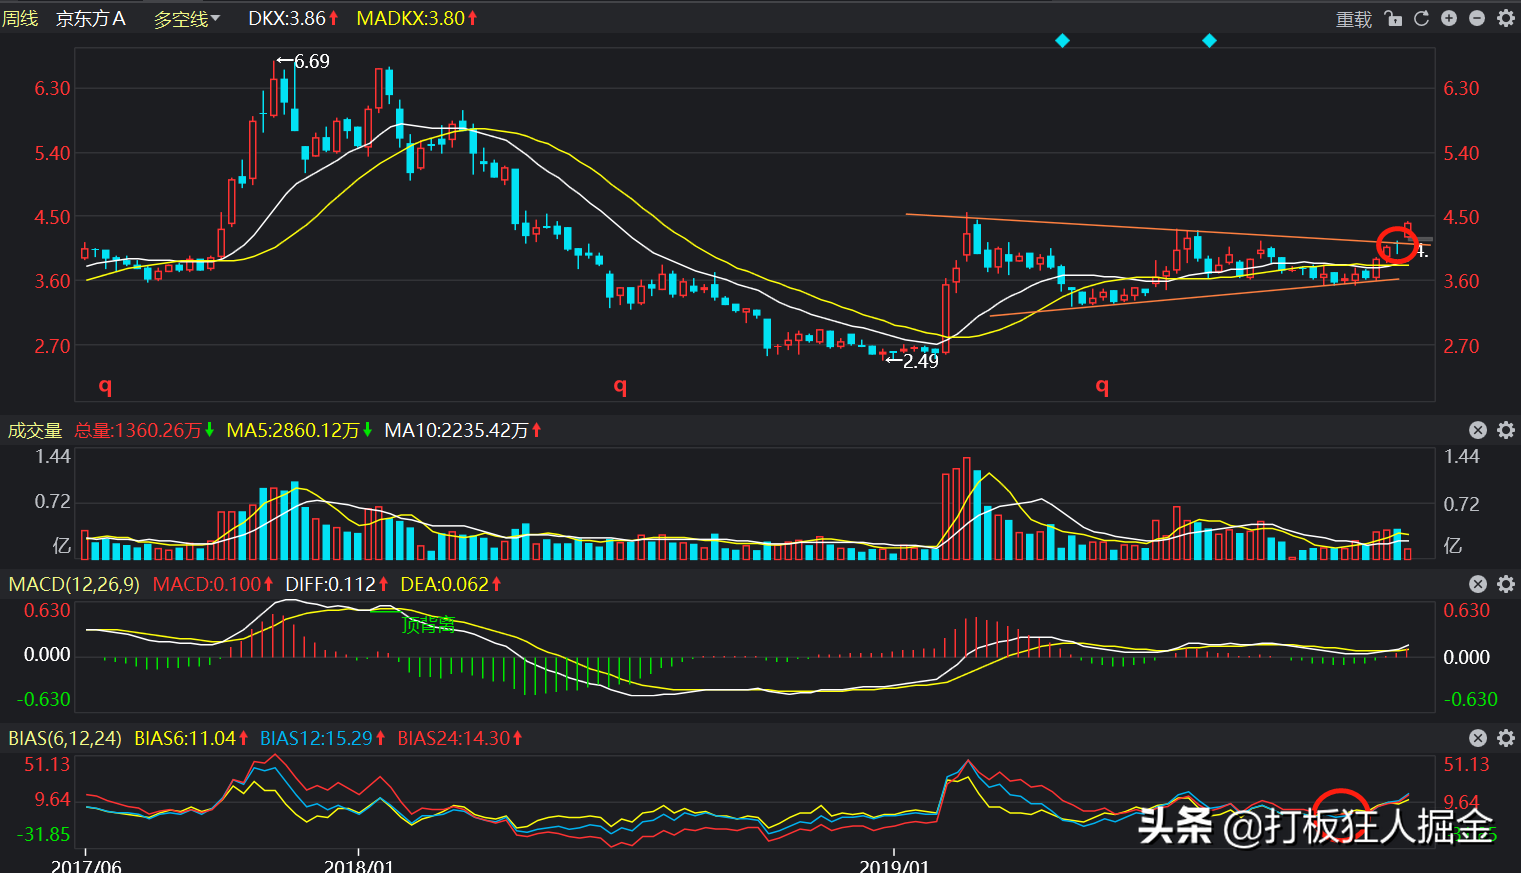Click the BIAS(6,12,24) panel title

pos(65,738)
